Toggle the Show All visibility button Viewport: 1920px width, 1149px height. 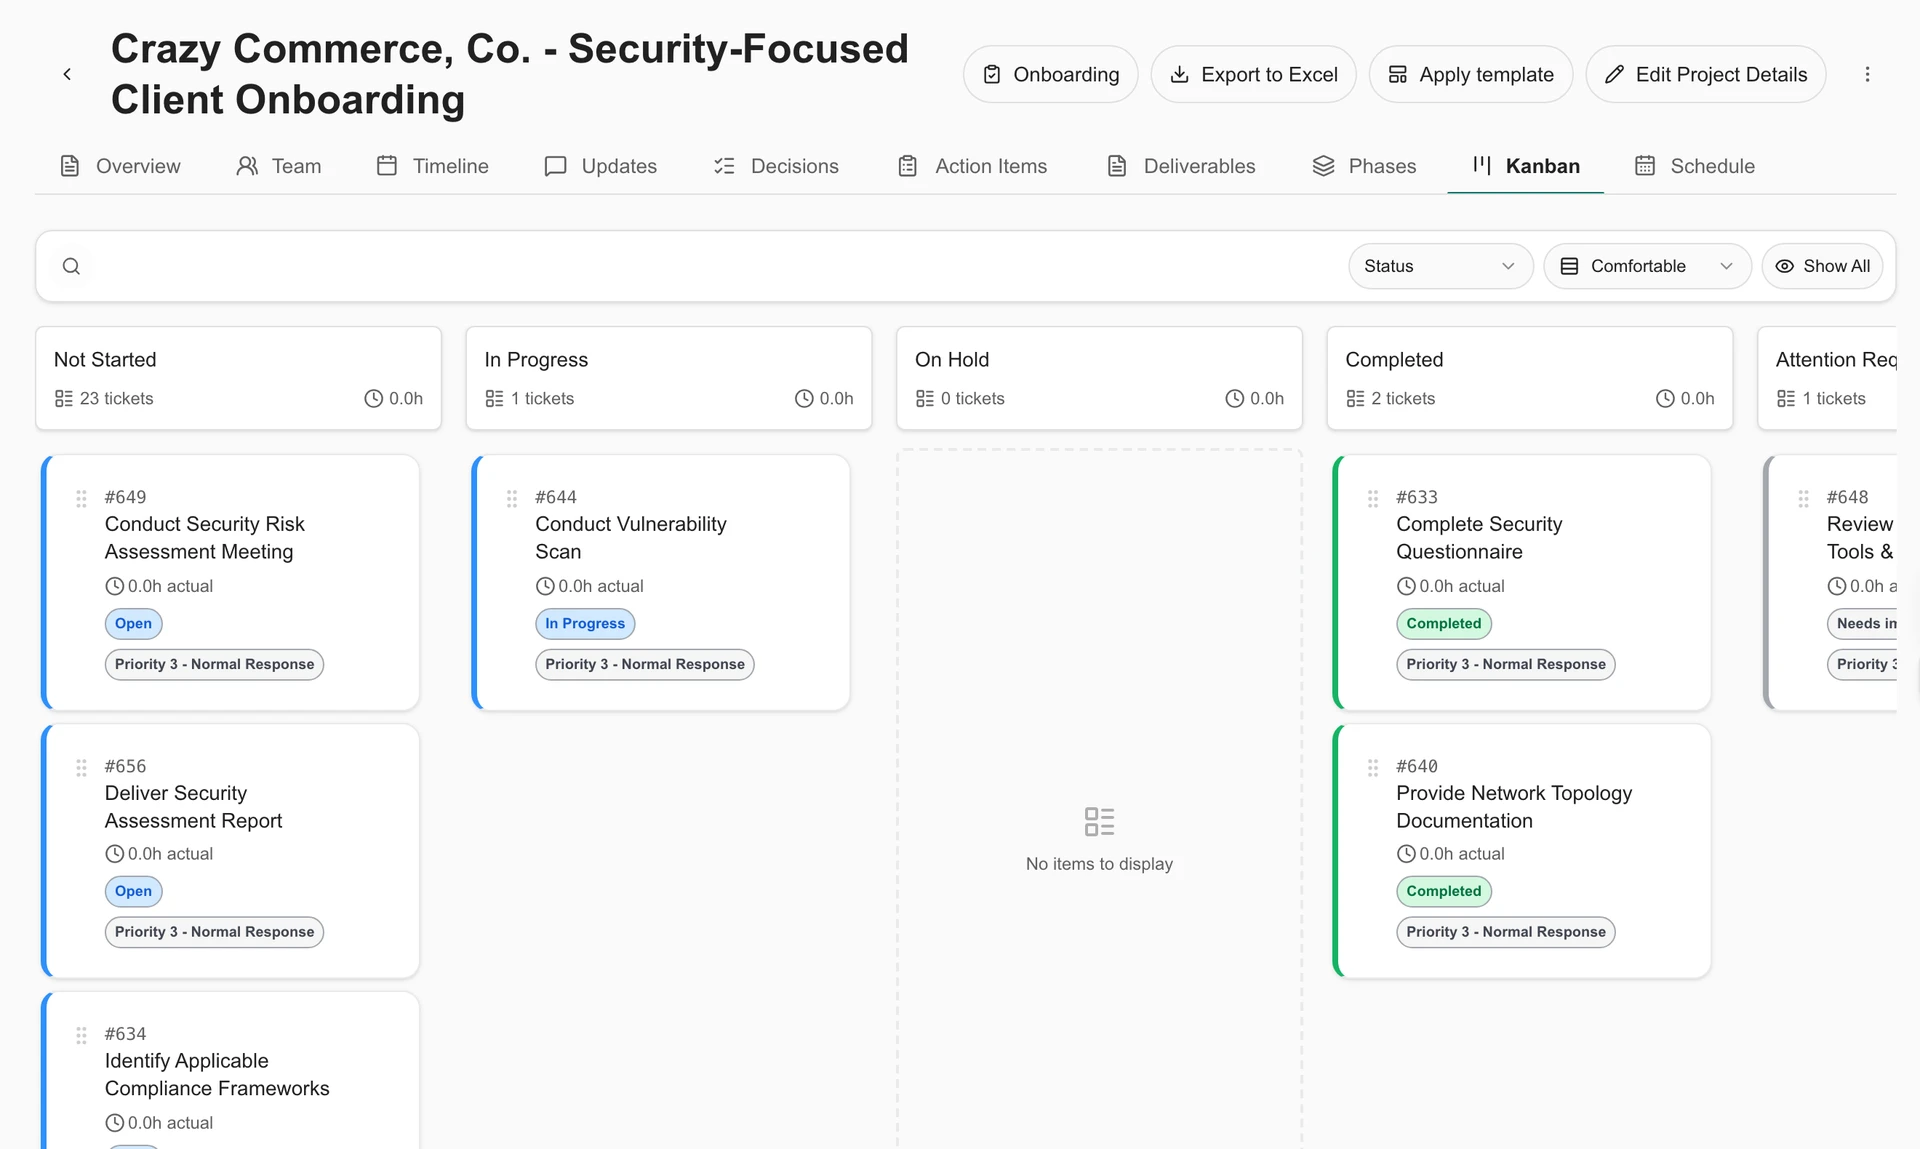pyautogui.click(x=1822, y=266)
